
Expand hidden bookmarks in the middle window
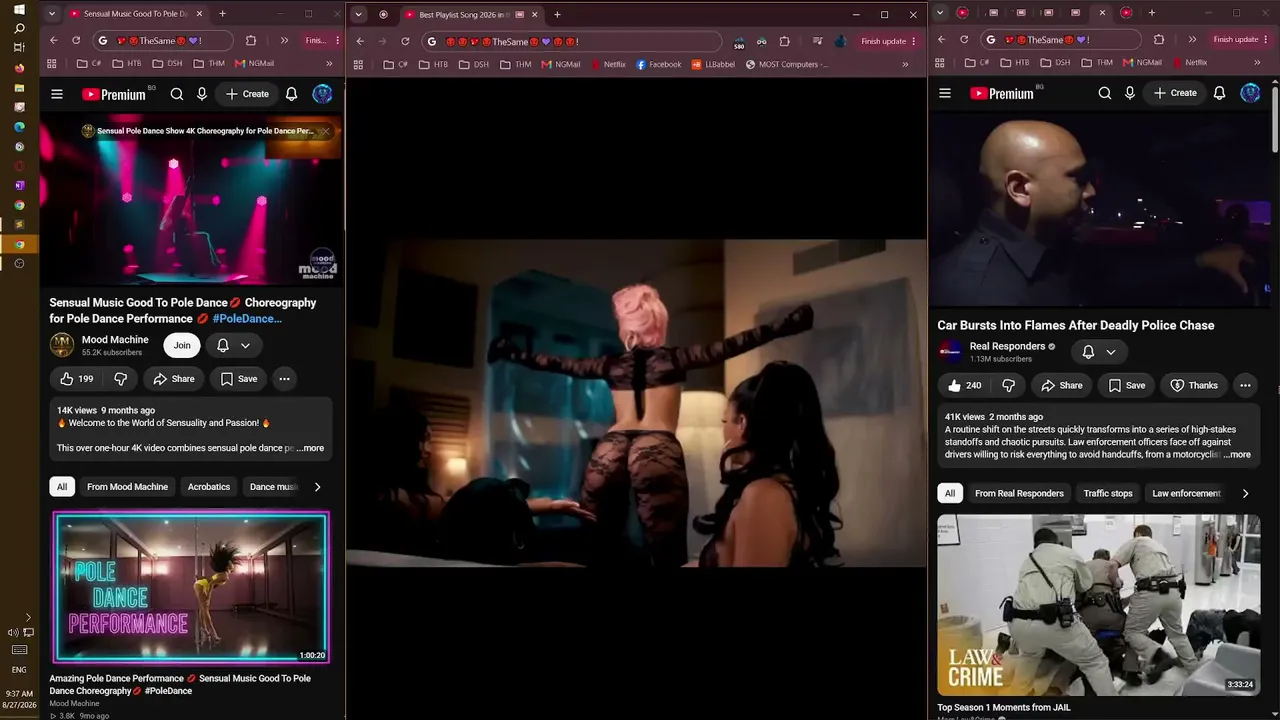pos(906,64)
